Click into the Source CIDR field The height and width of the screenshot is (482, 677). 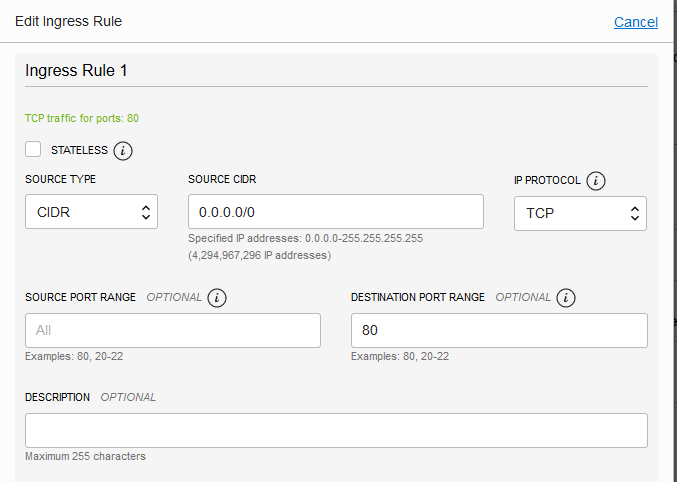click(x=335, y=212)
